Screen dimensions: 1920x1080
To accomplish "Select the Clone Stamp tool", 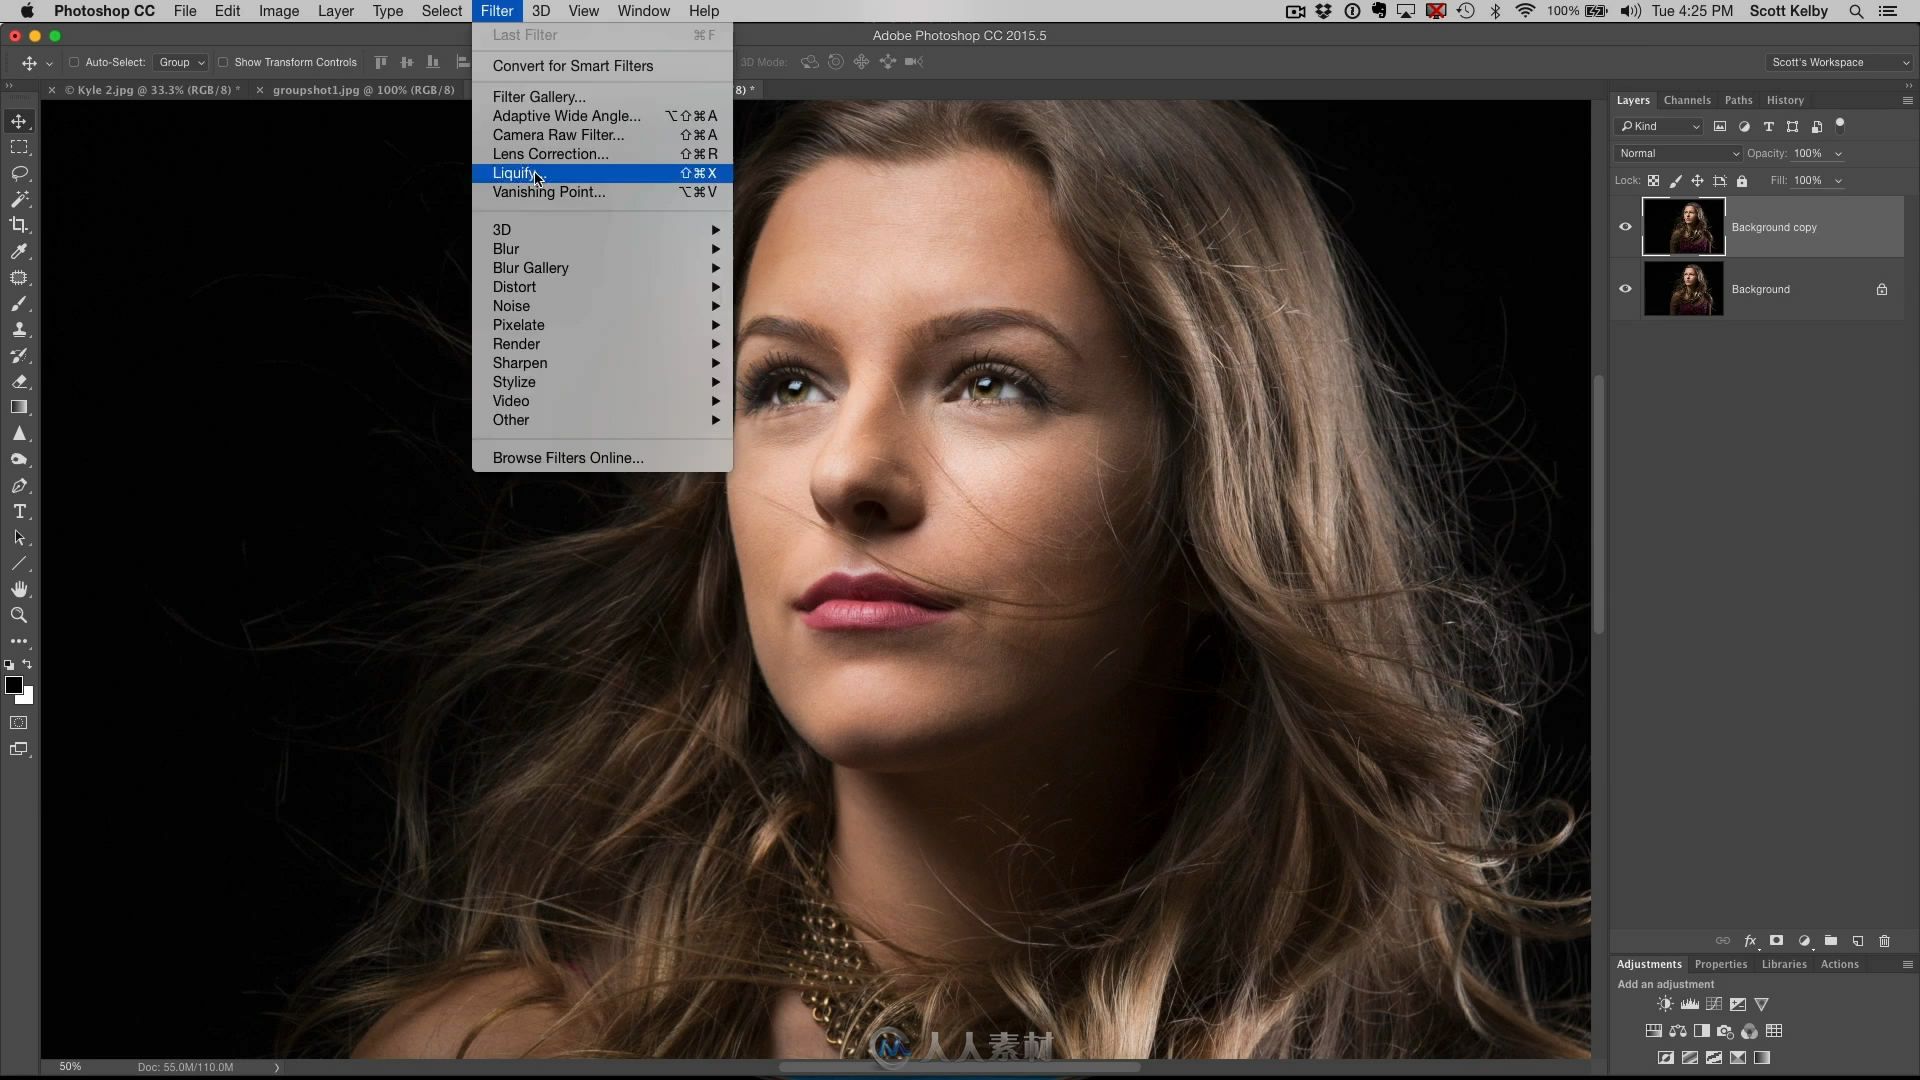I will (x=19, y=330).
